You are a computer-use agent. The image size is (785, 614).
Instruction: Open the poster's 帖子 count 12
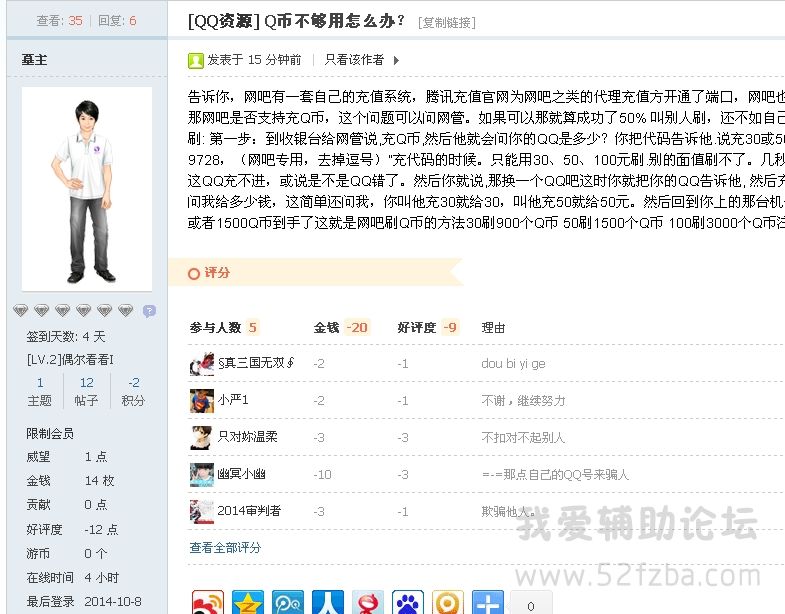(87, 383)
